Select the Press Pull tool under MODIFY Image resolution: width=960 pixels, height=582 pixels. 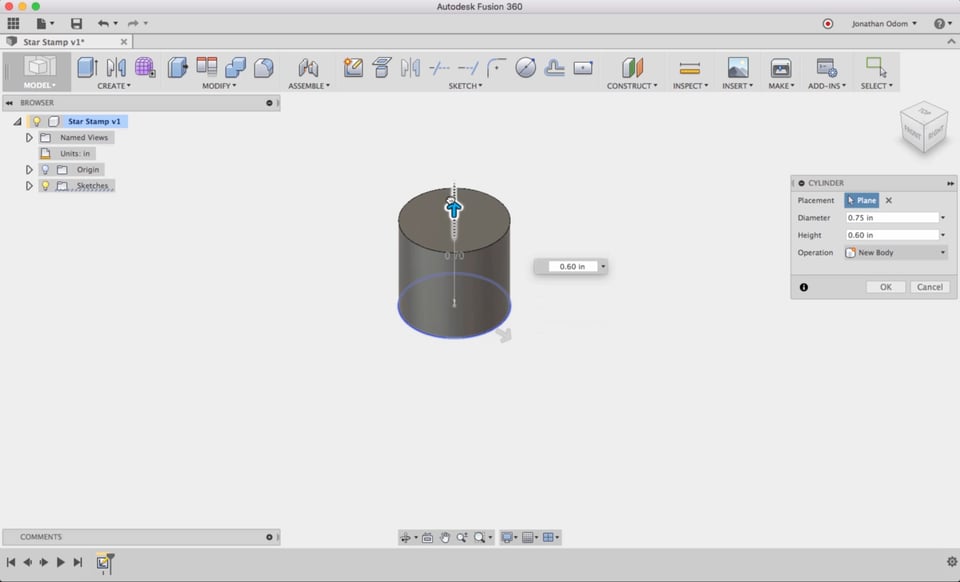point(177,67)
